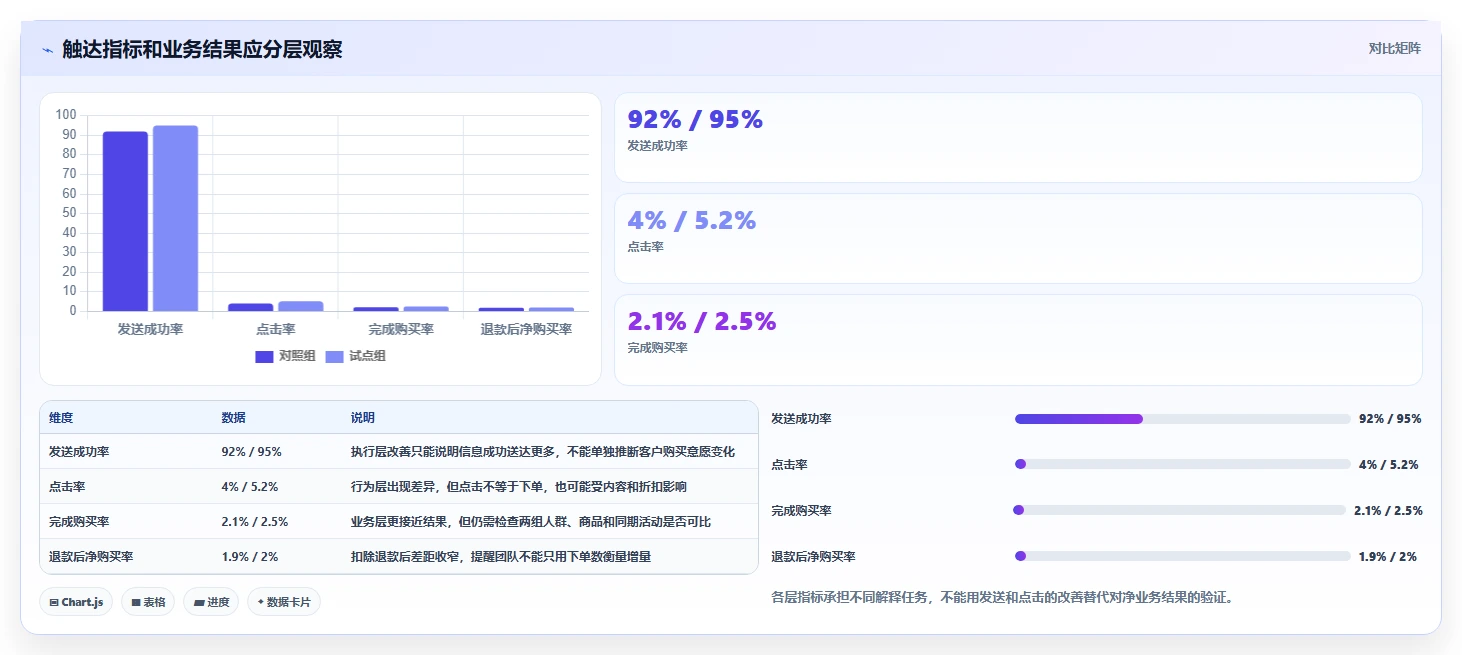Click the description starting 业务层更接近结果
This screenshot has height=655, width=1462.
click(531, 522)
